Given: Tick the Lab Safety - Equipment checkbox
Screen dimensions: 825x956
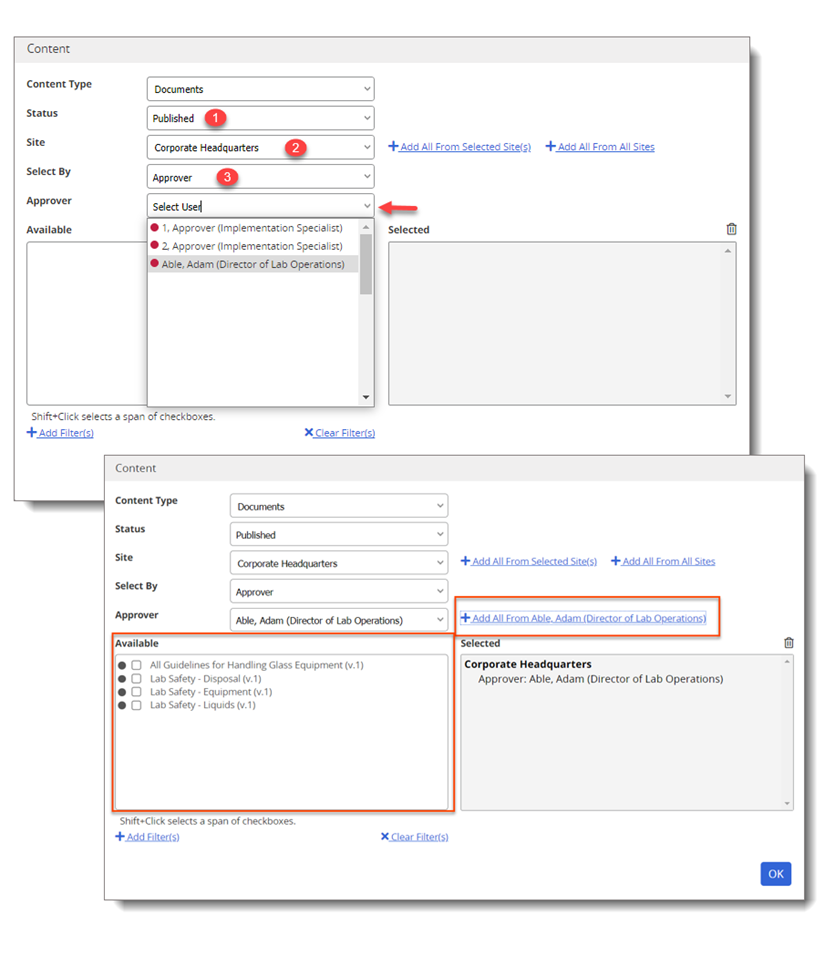Looking at the screenshot, I should tap(136, 692).
